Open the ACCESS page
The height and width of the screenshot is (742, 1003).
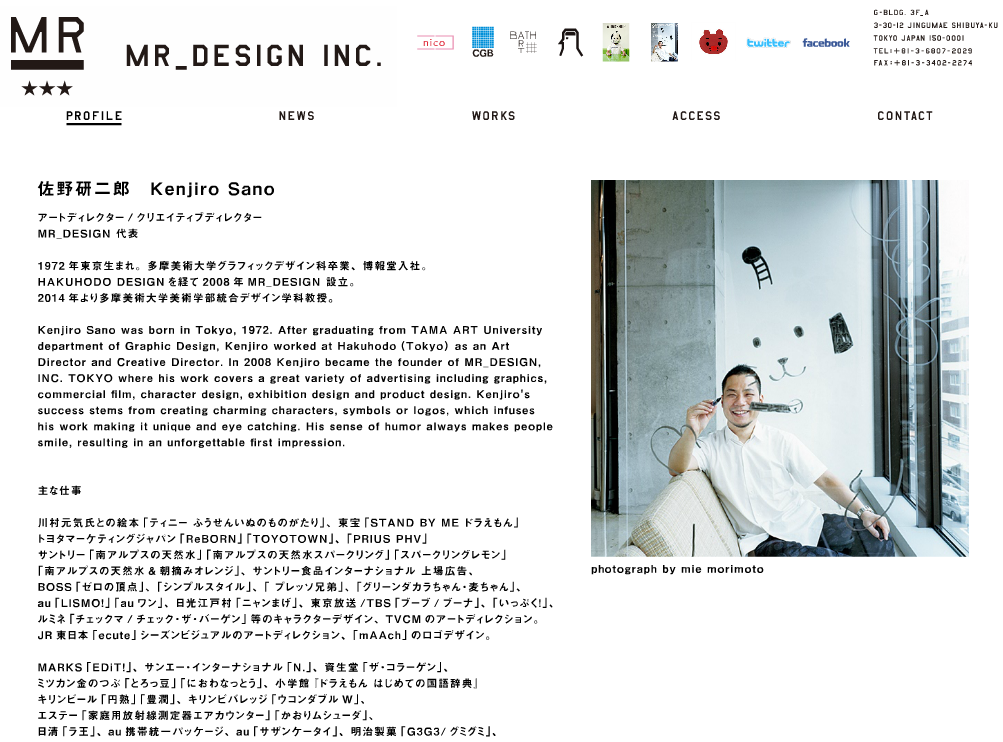coord(697,116)
